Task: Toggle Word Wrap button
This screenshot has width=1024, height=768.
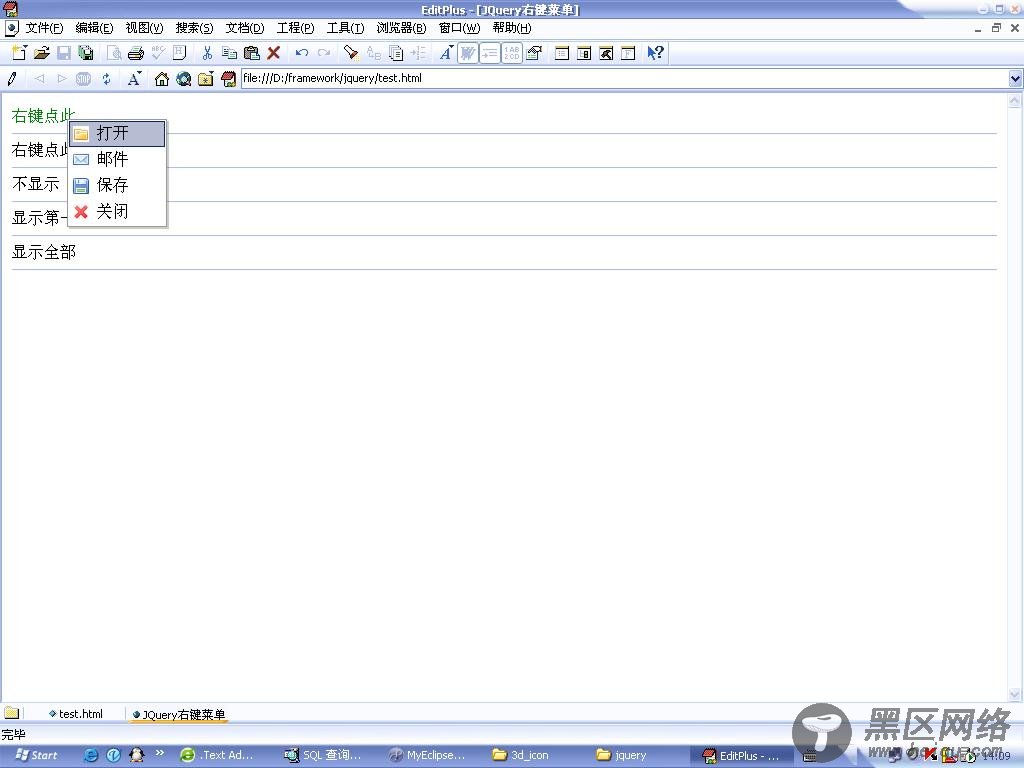Action: 468,53
